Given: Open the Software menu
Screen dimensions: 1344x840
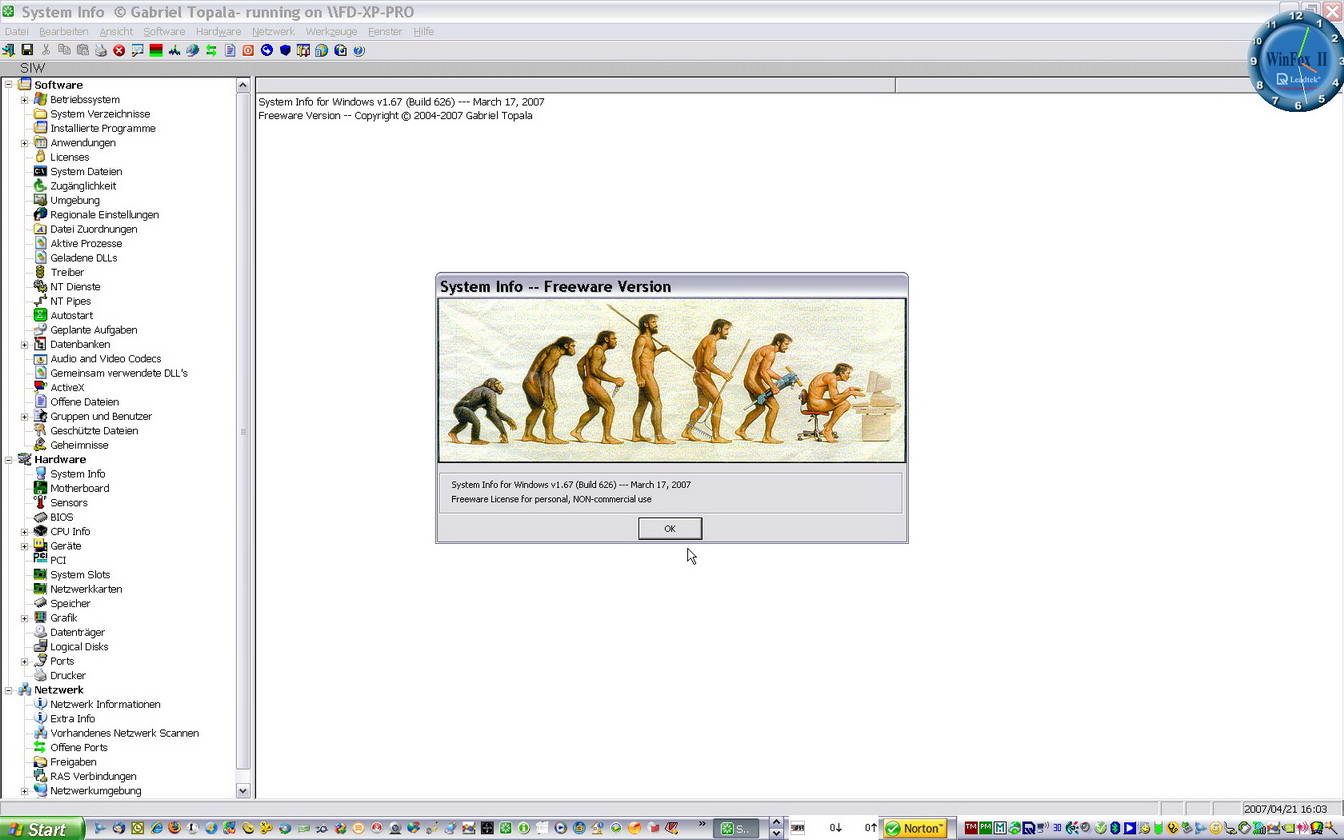Looking at the screenshot, I should [x=164, y=32].
